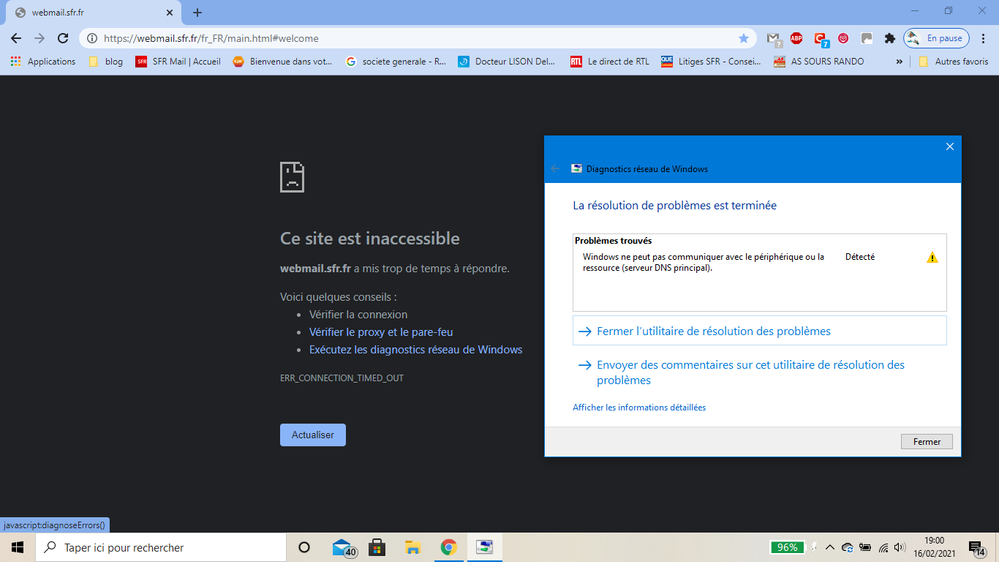Viewport: 999px width, 562px height.
Task: Expand the hidden bookmarks overflow chevron
Action: tap(899, 61)
